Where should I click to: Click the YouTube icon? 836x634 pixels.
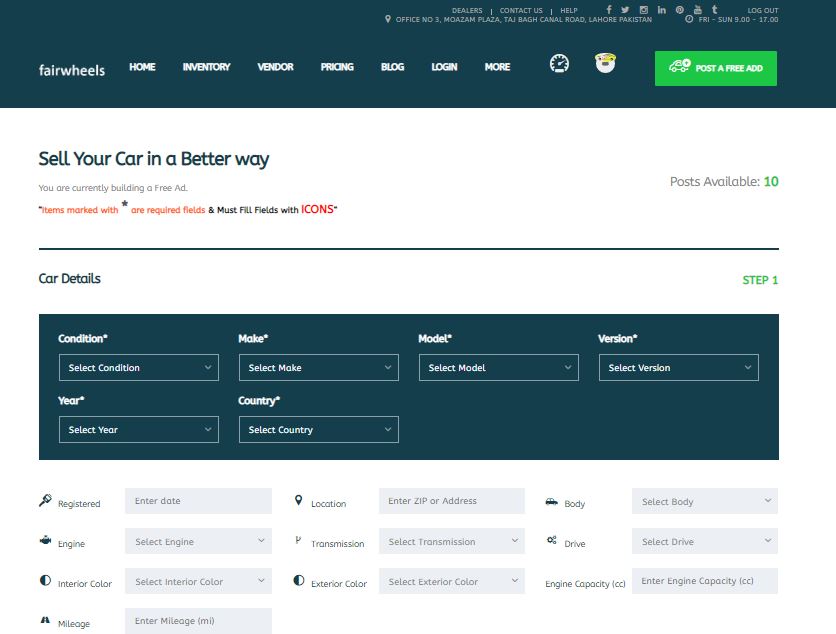pyautogui.click(x=697, y=10)
